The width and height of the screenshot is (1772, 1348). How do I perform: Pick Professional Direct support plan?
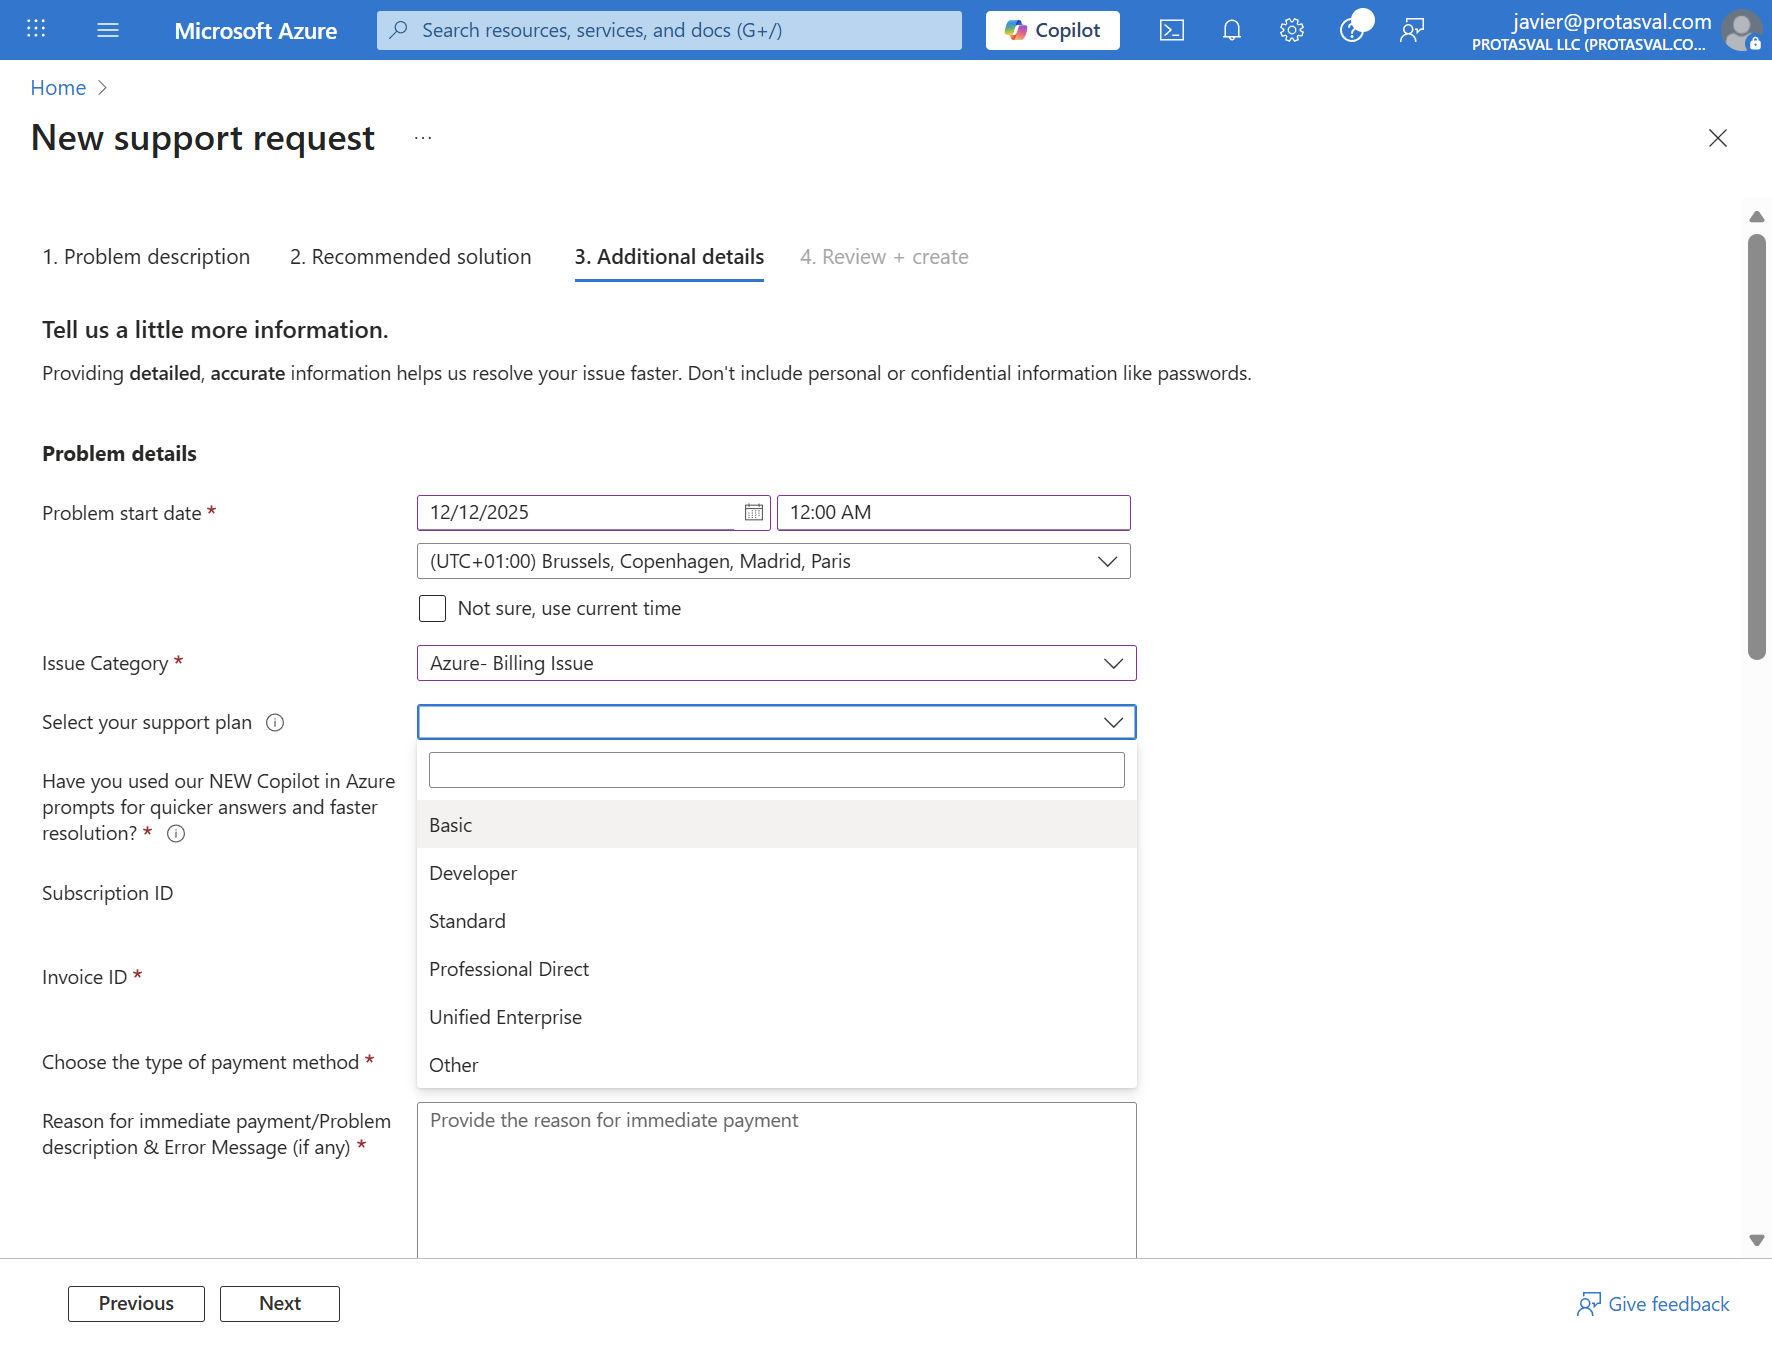tap(777, 969)
